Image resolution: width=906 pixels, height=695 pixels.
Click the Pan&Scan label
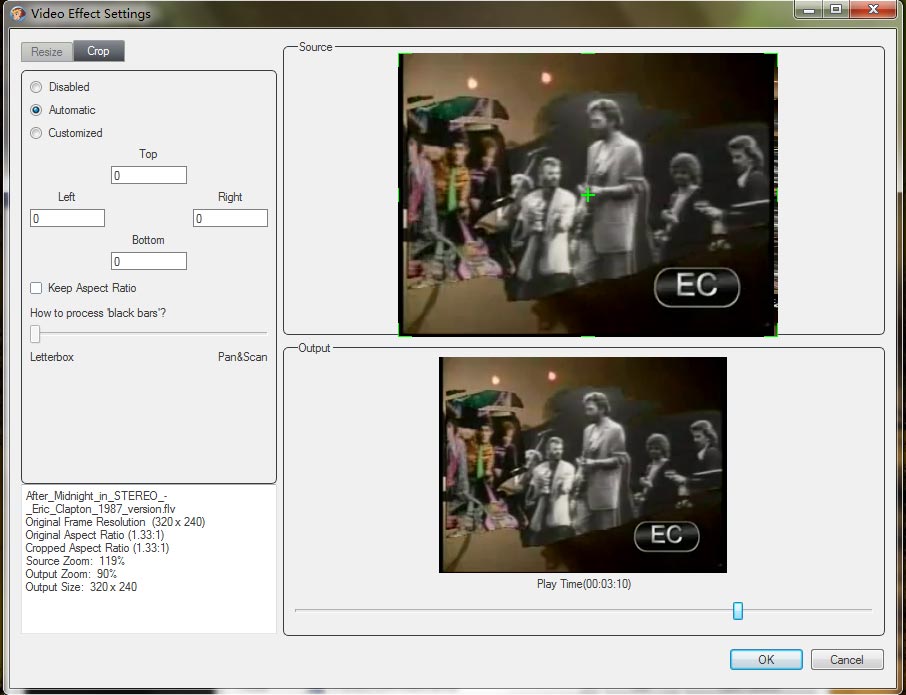click(x=243, y=357)
